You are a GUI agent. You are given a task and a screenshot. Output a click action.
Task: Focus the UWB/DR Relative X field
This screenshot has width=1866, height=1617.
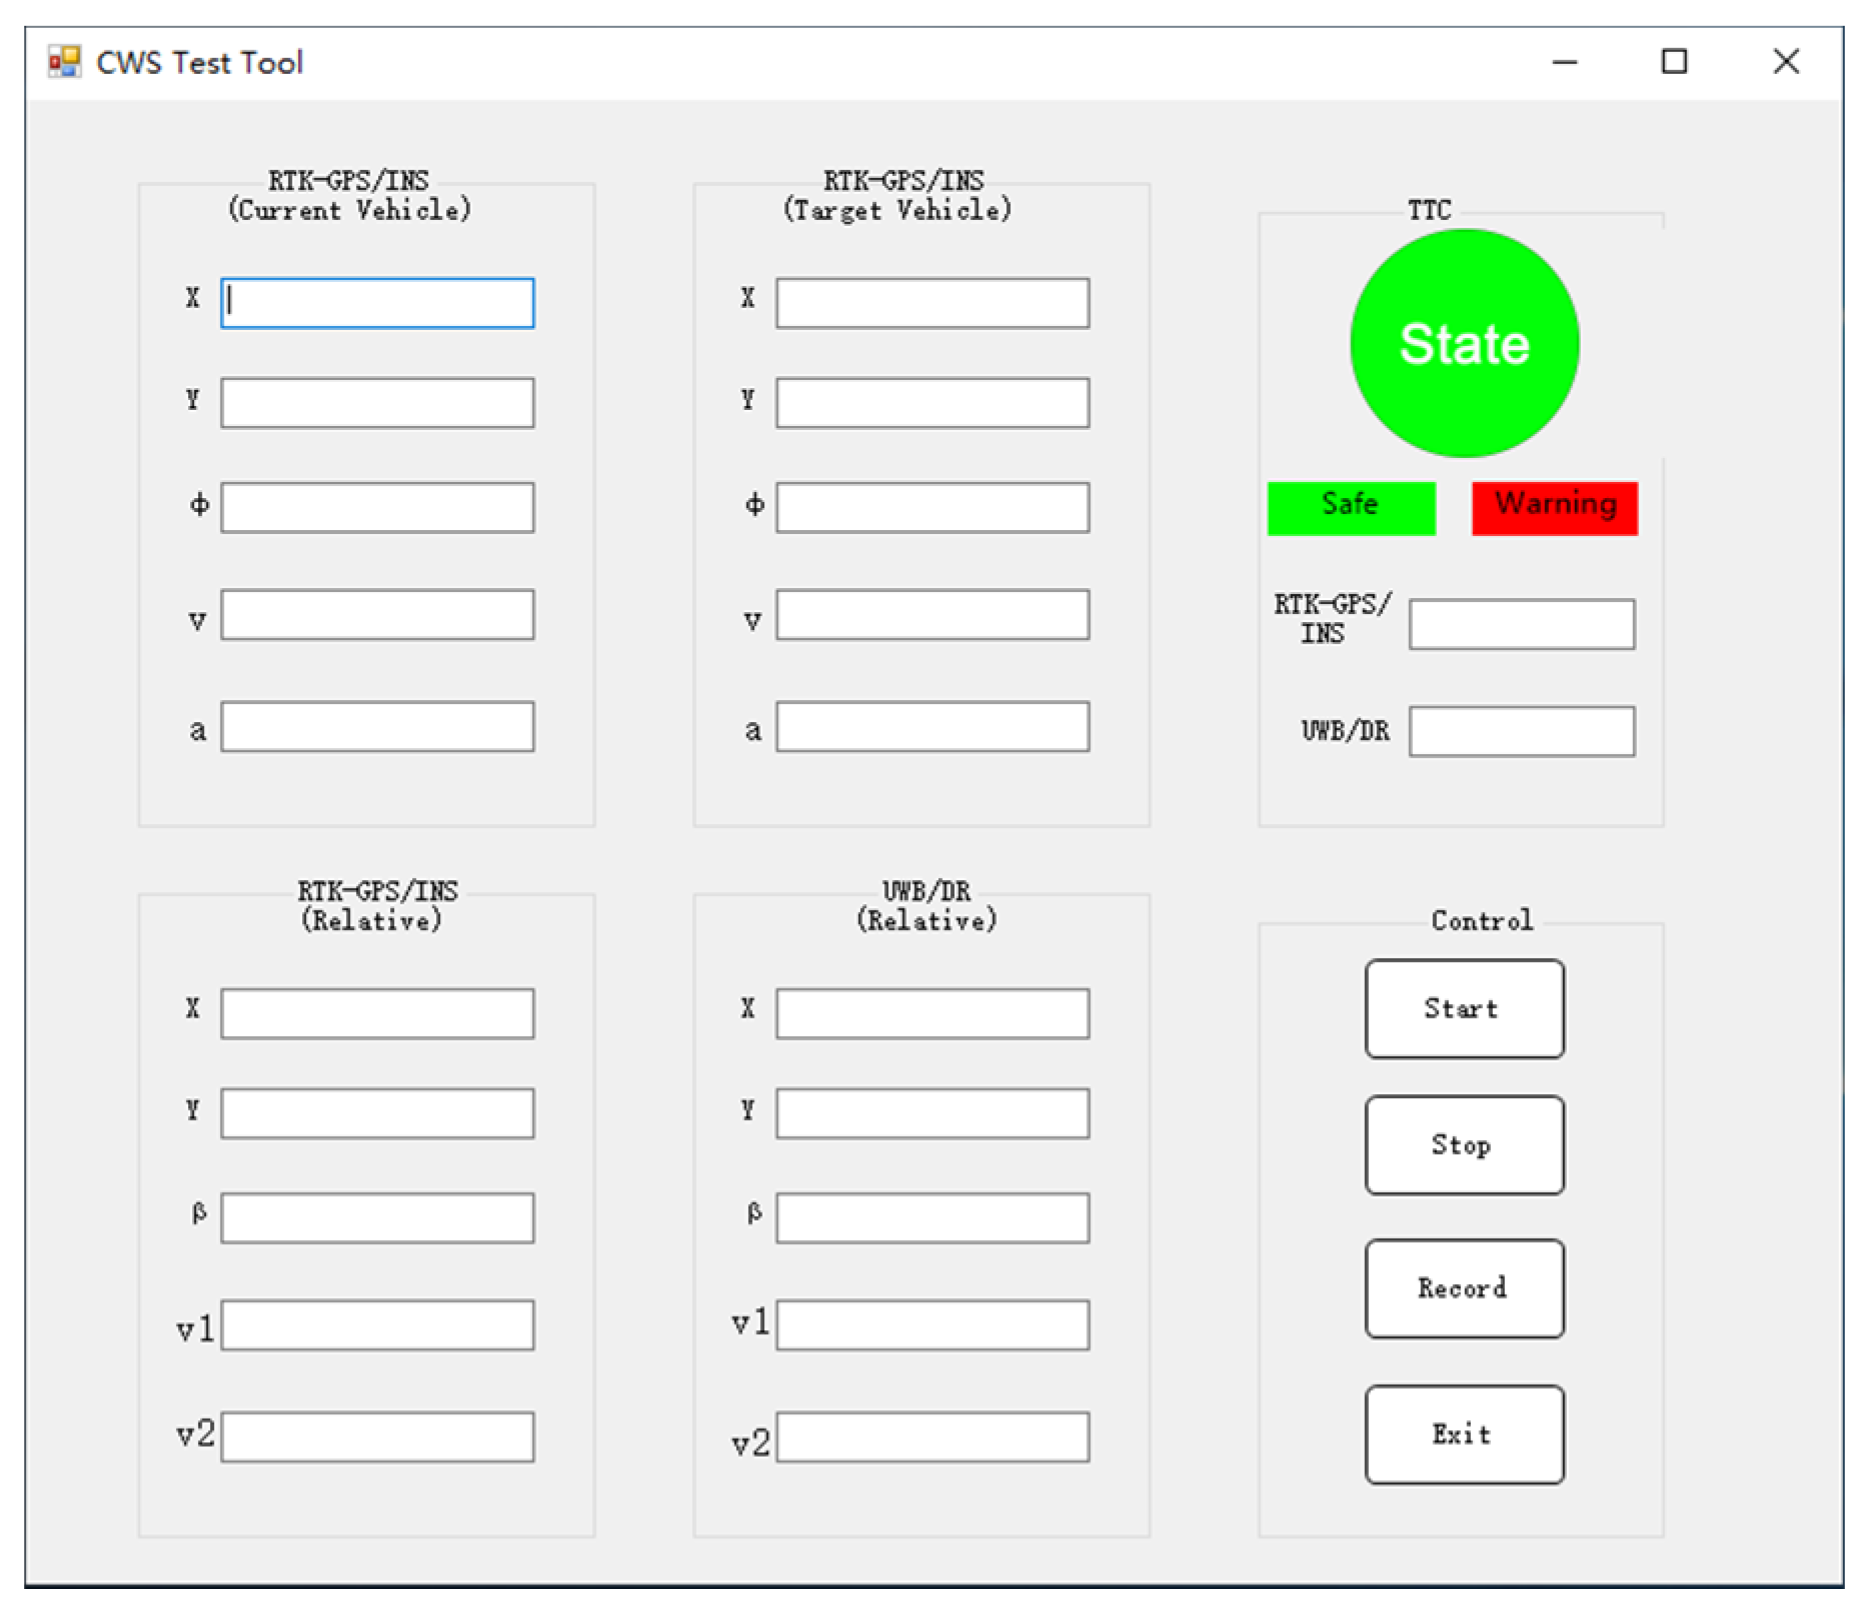pyautogui.click(x=932, y=1014)
